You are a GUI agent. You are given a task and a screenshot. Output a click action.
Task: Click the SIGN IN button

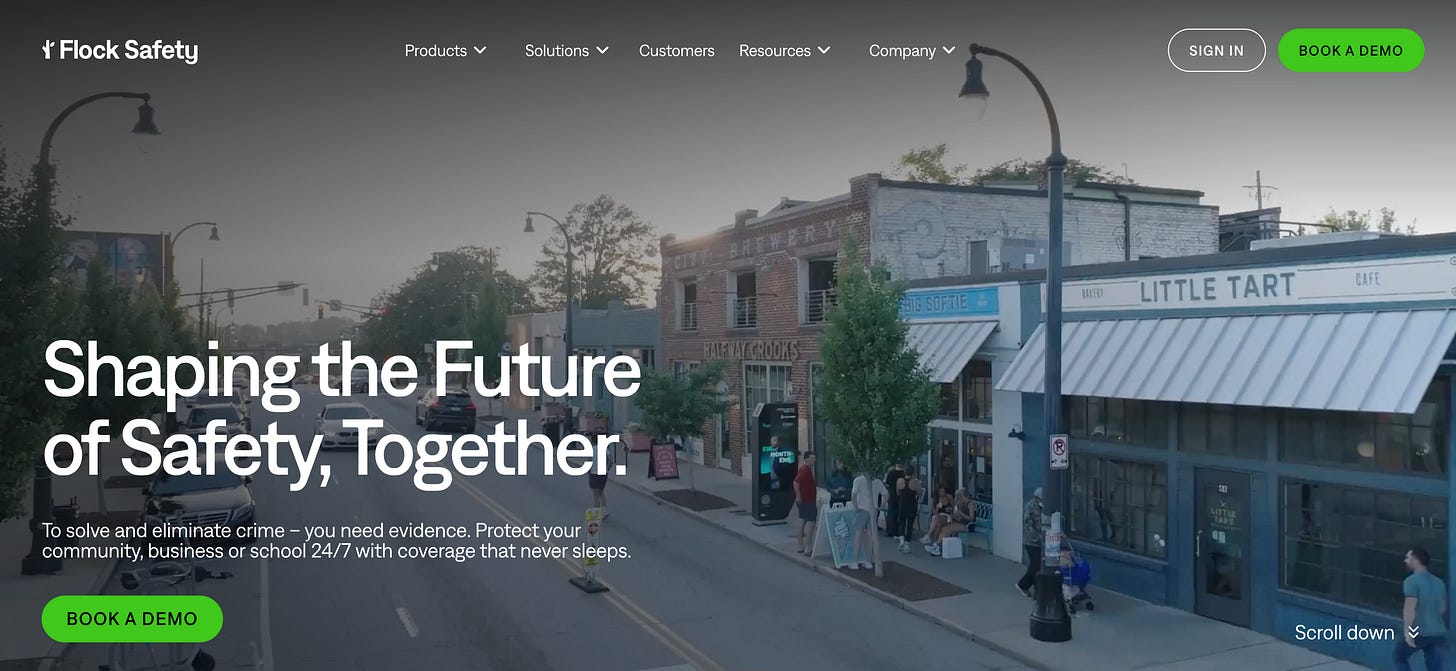click(x=1216, y=50)
